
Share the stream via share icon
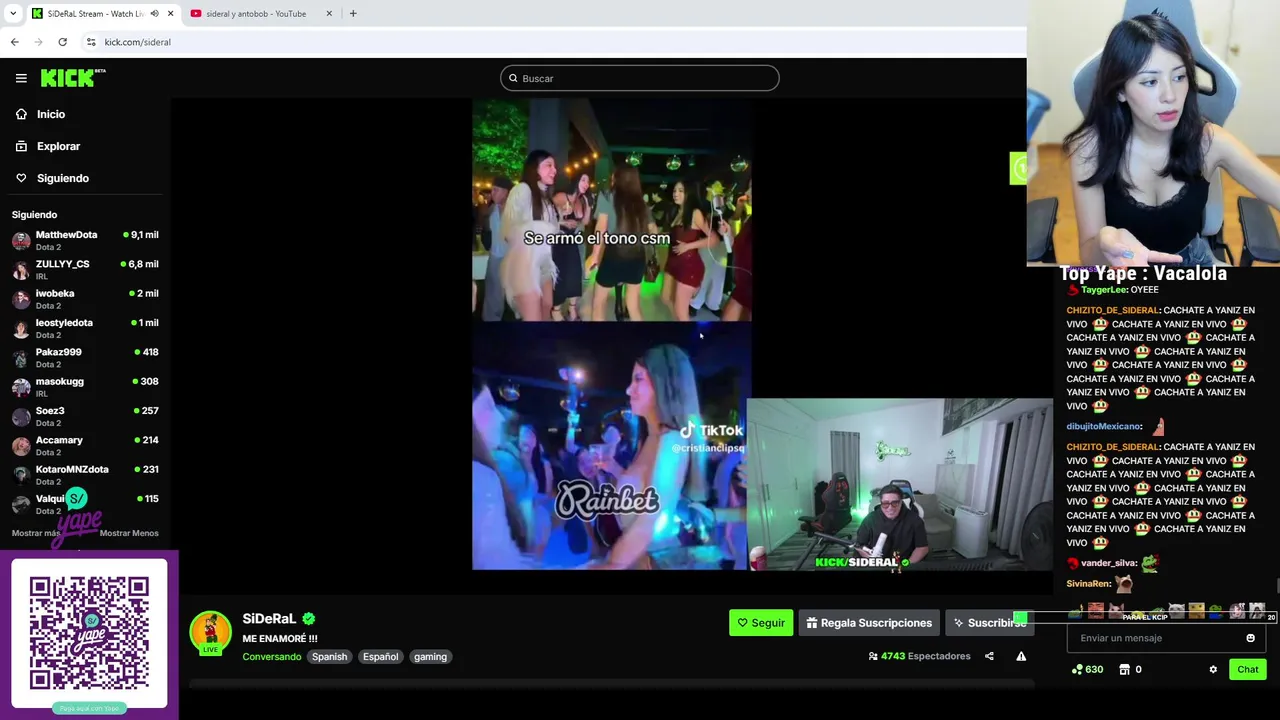pos(989,656)
